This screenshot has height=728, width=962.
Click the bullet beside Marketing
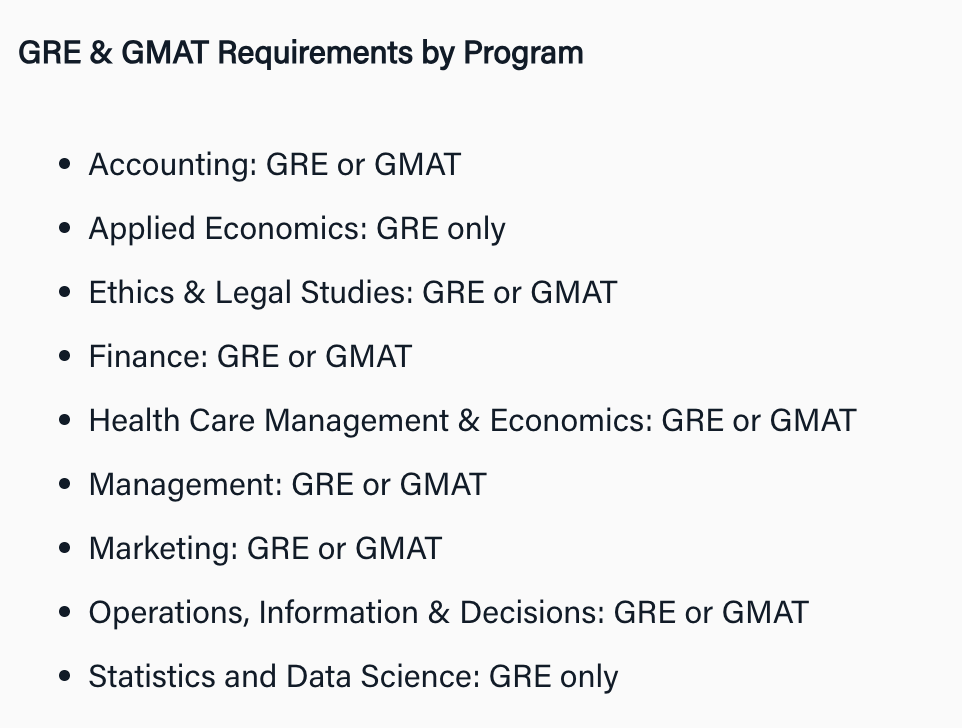click(x=66, y=549)
